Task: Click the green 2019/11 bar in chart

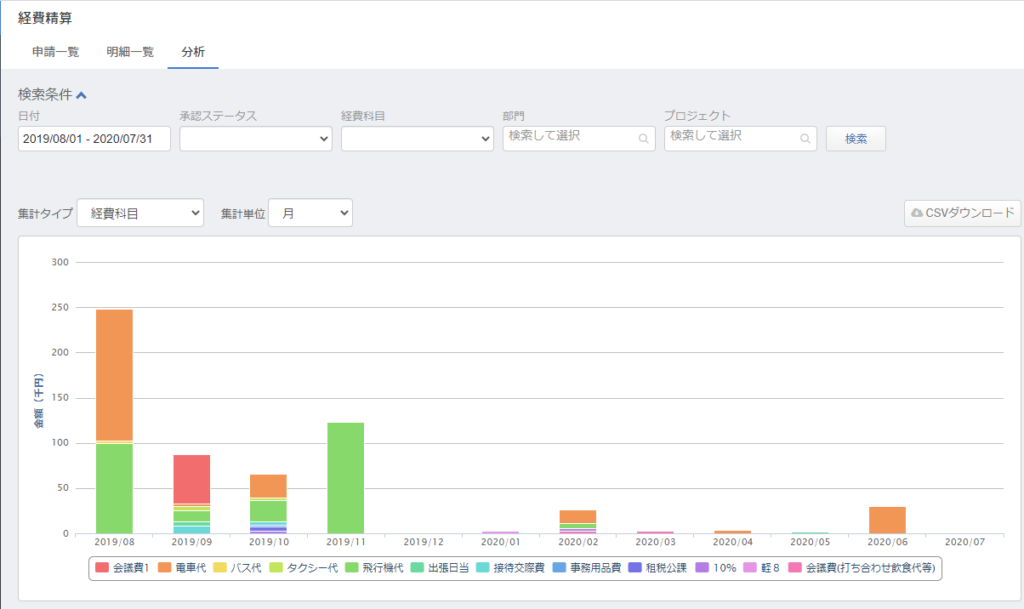Action: [346, 477]
